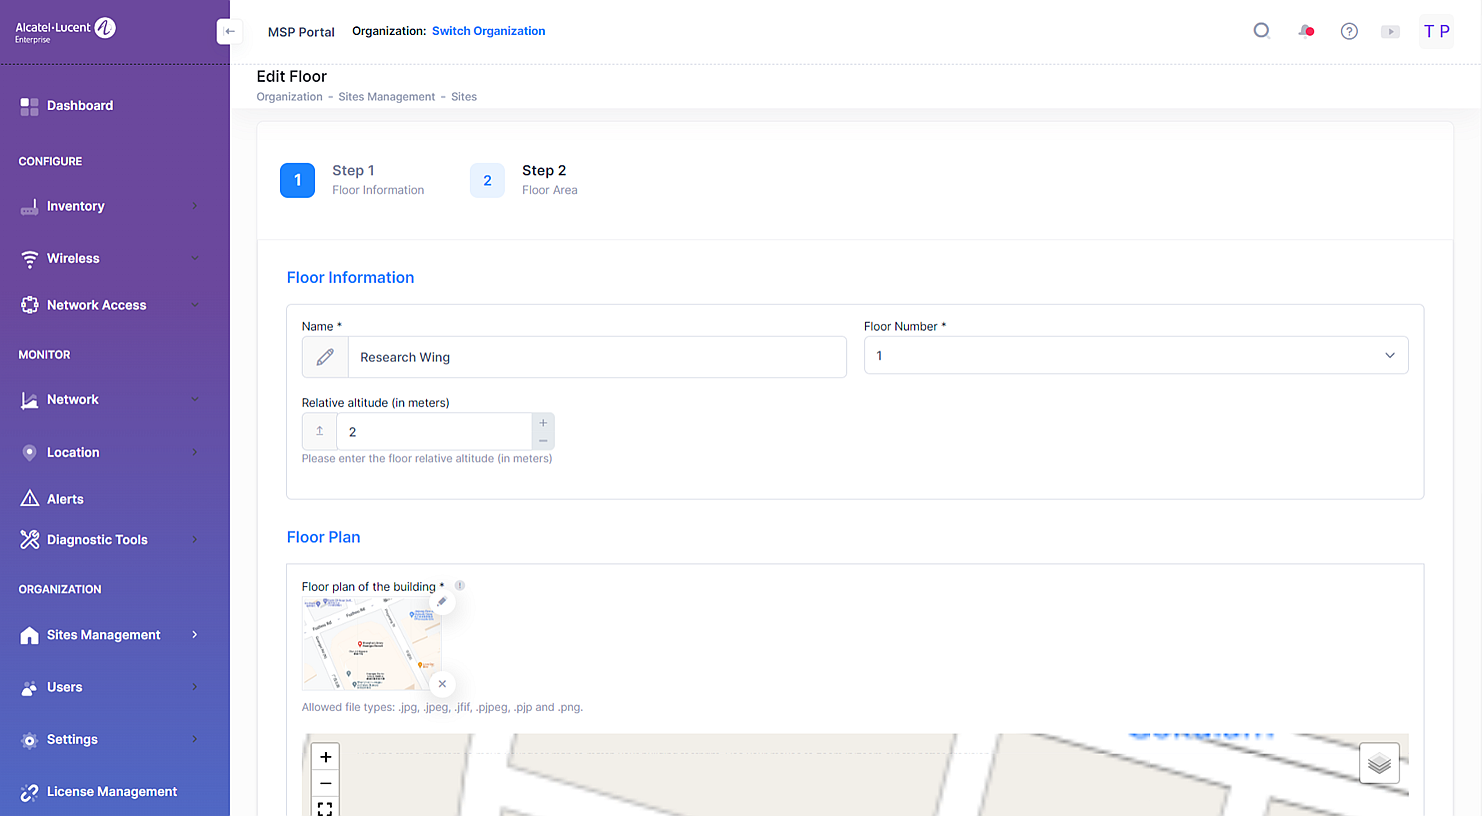Click the Name input field

pos(595,357)
